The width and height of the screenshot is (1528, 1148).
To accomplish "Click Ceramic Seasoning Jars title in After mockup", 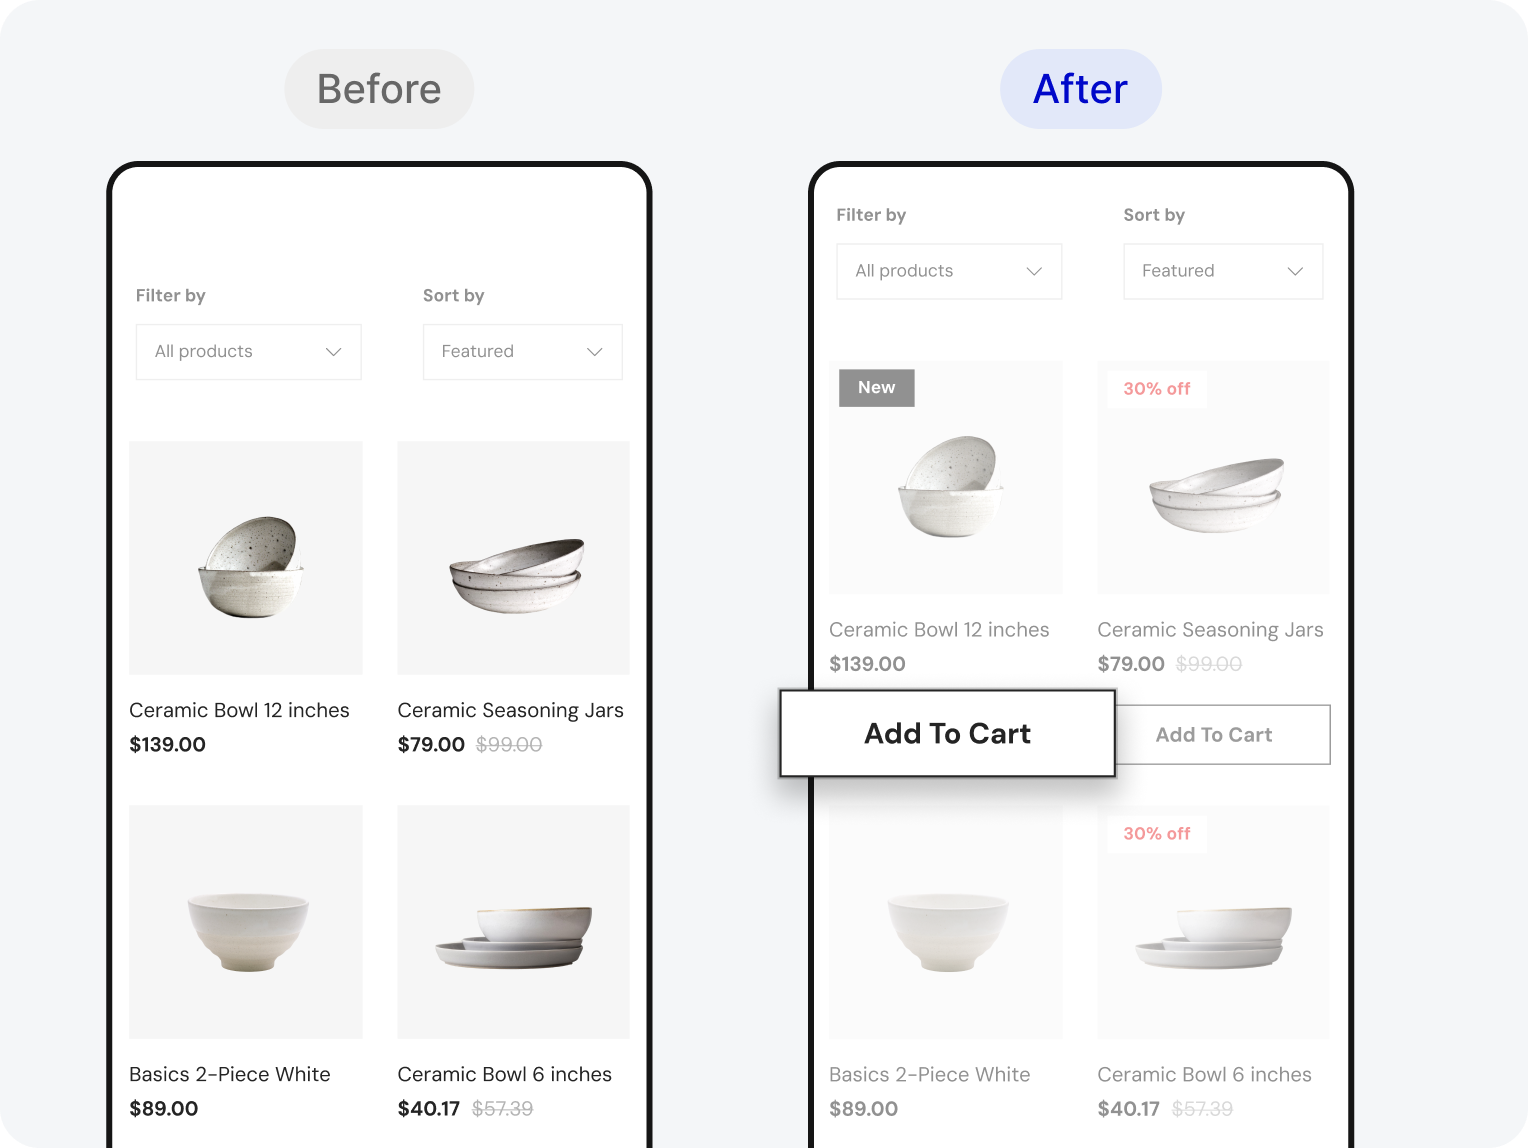I will pyautogui.click(x=1210, y=630).
